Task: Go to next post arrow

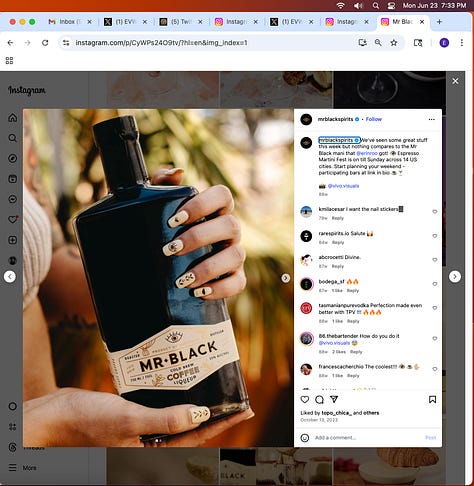Action: (x=455, y=276)
